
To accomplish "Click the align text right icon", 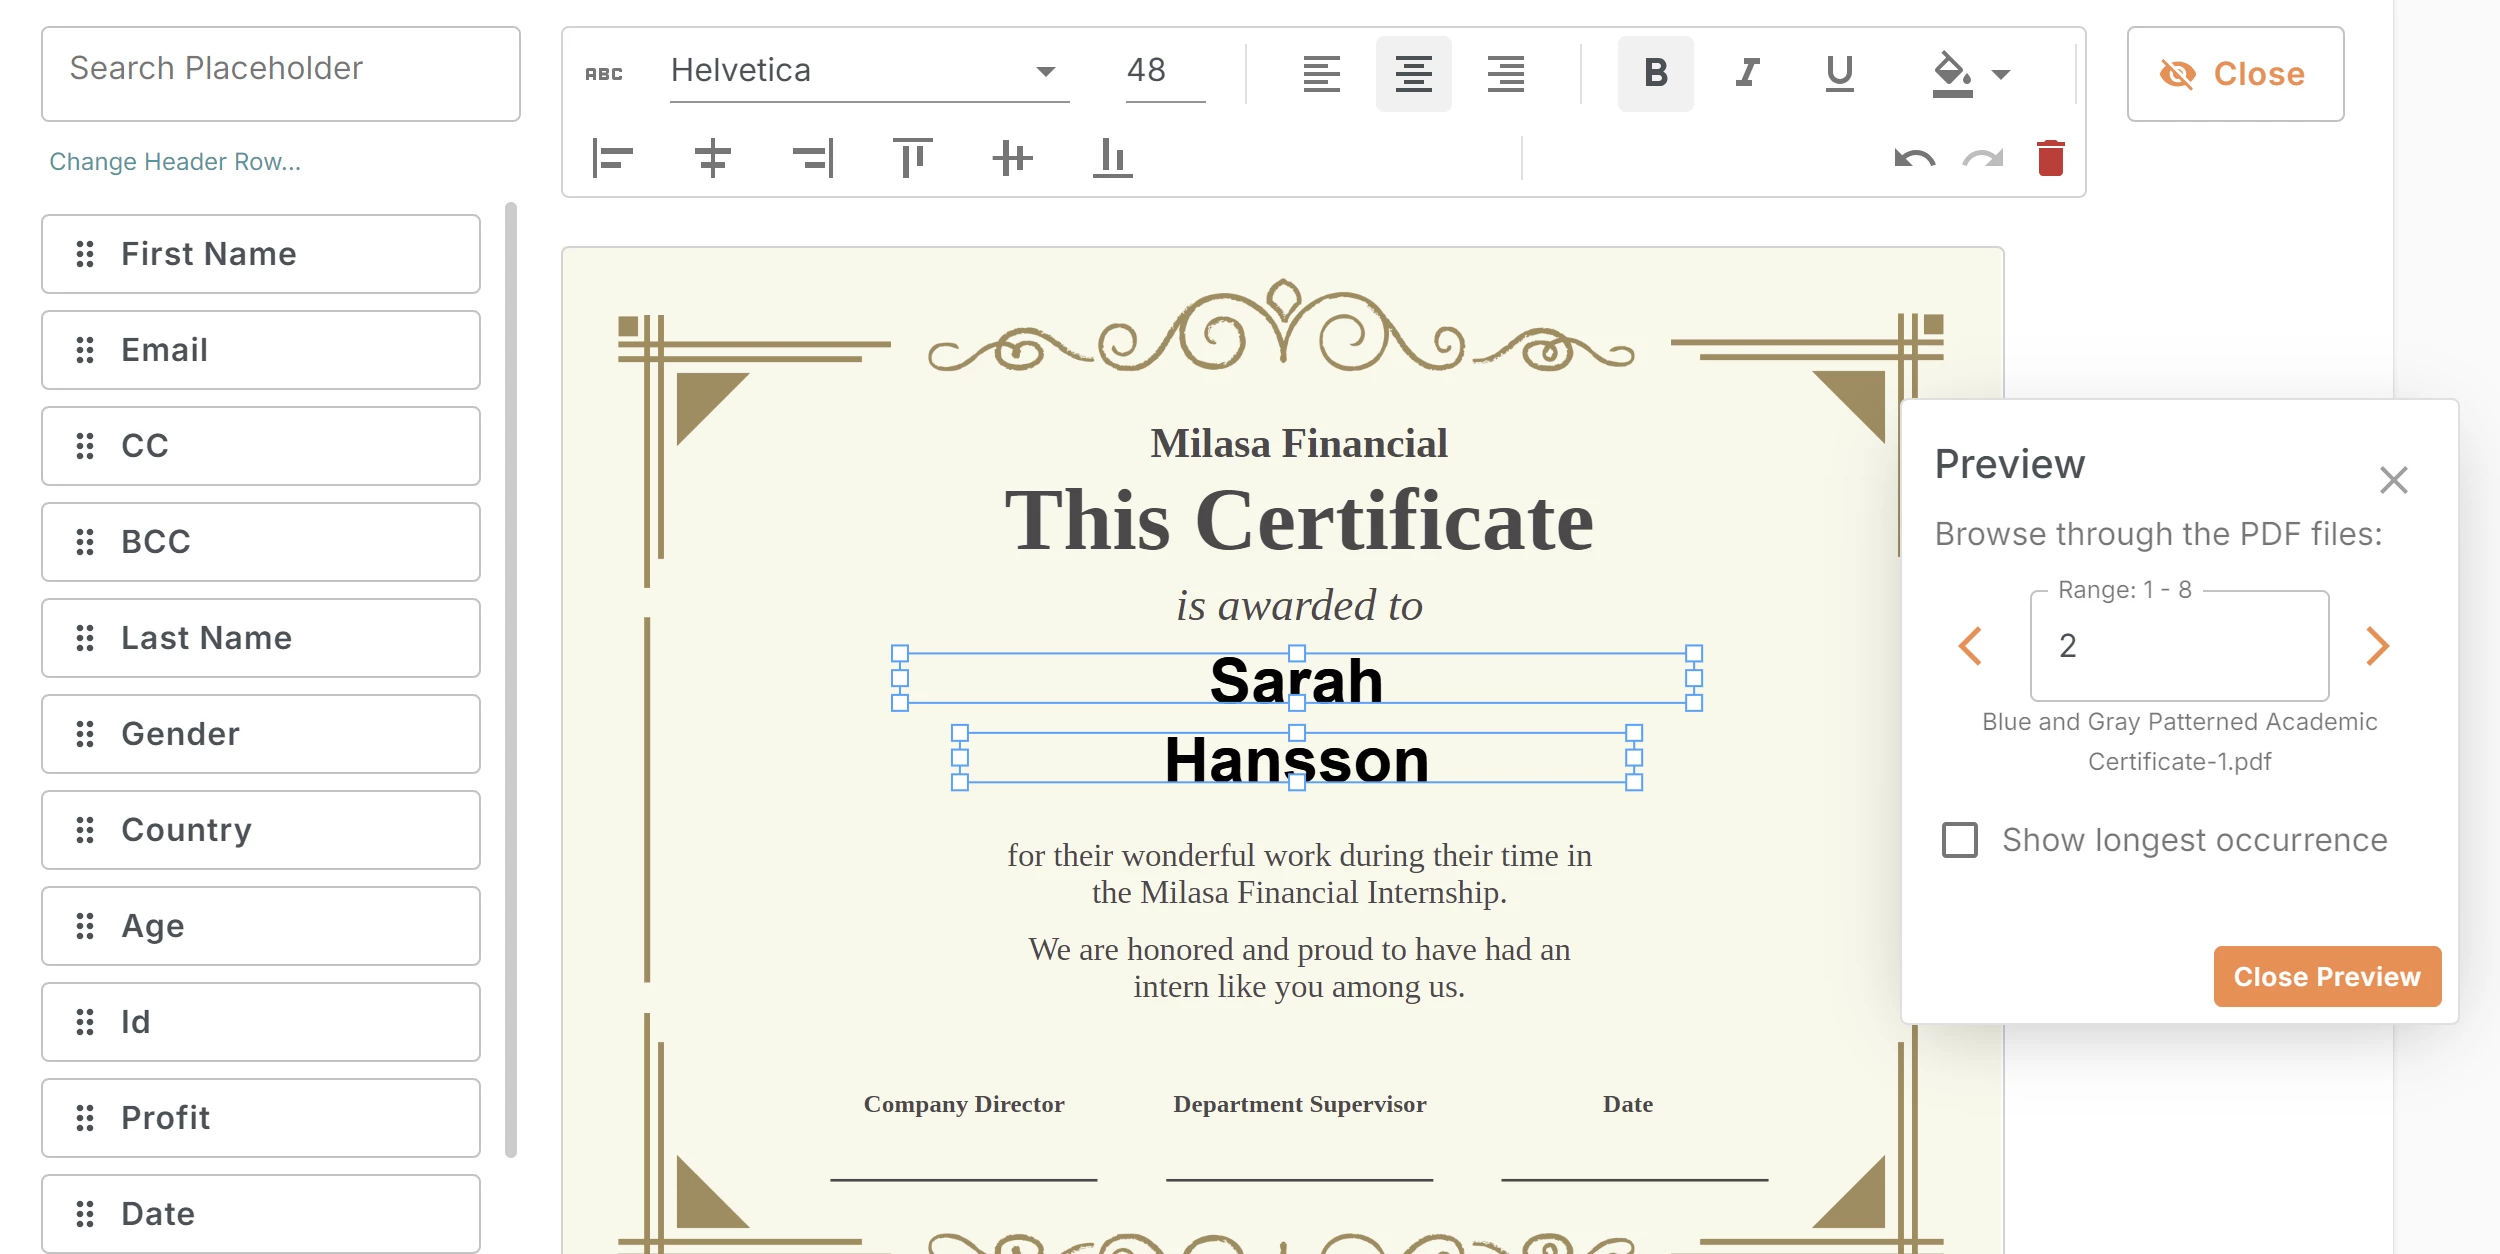I will [x=1505, y=73].
